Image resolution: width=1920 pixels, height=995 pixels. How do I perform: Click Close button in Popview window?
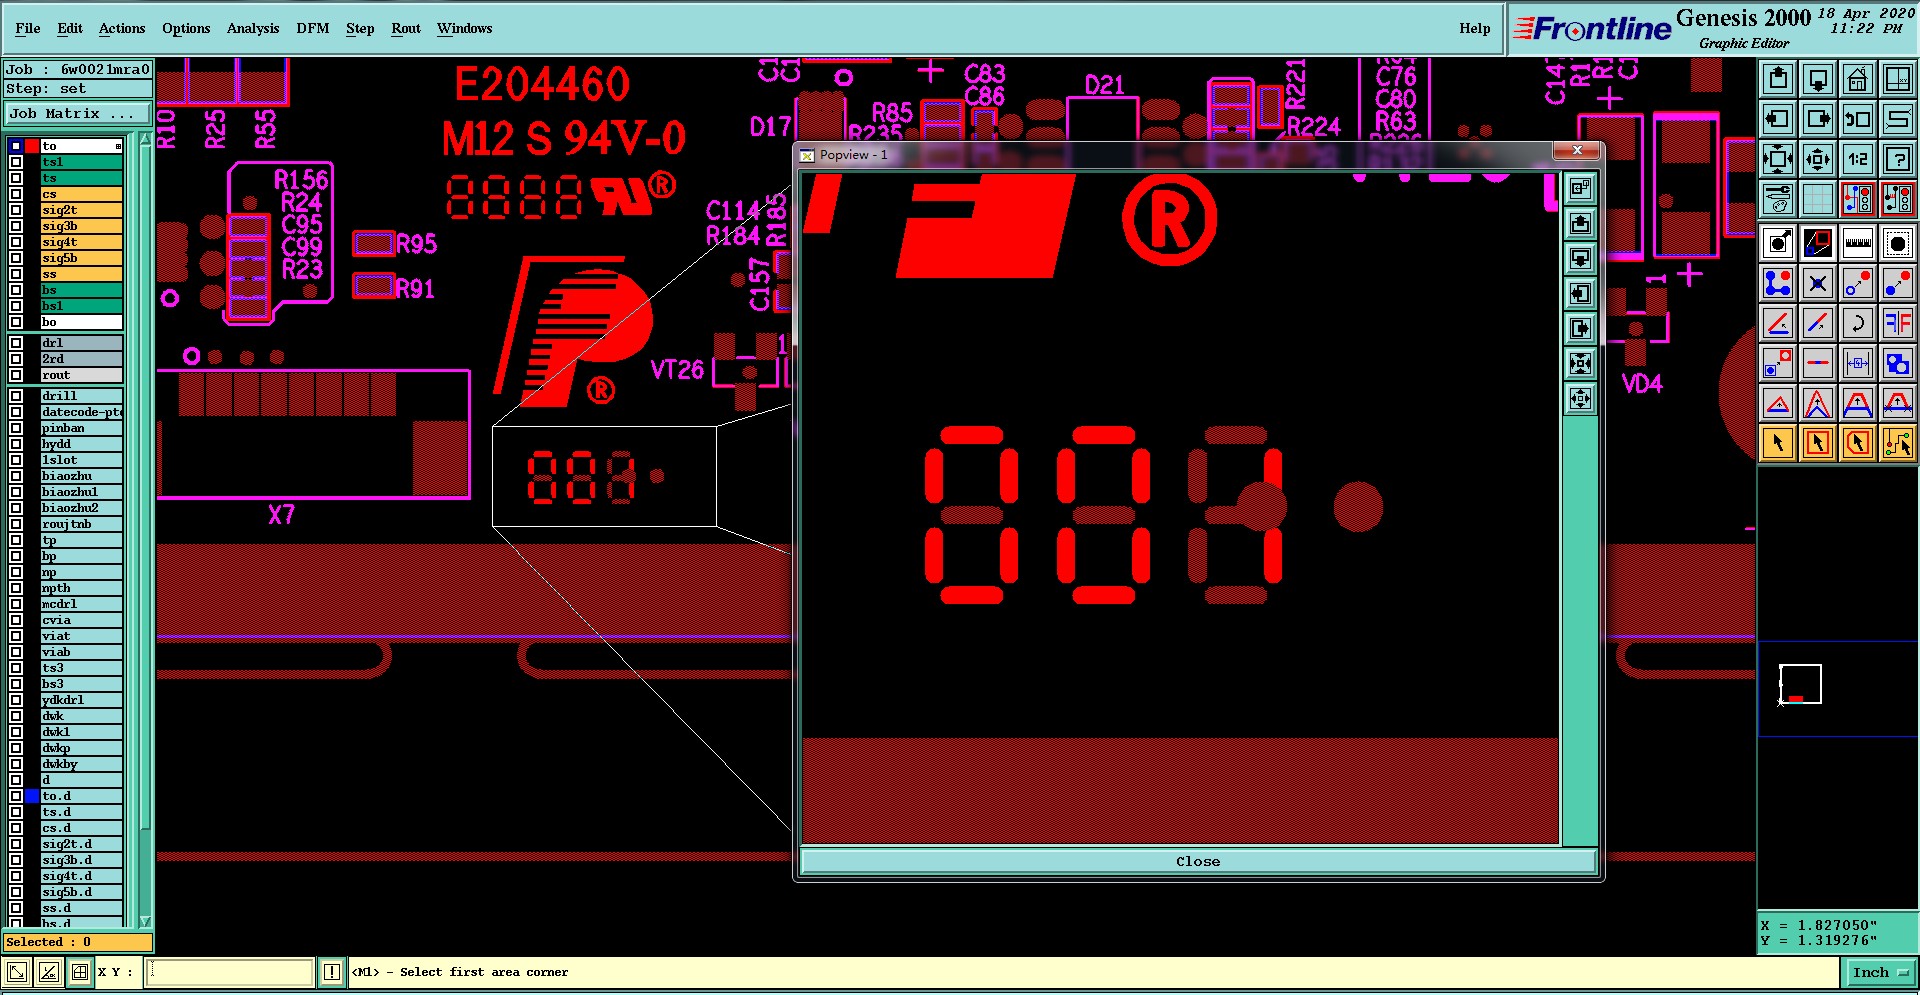tap(1198, 861)
